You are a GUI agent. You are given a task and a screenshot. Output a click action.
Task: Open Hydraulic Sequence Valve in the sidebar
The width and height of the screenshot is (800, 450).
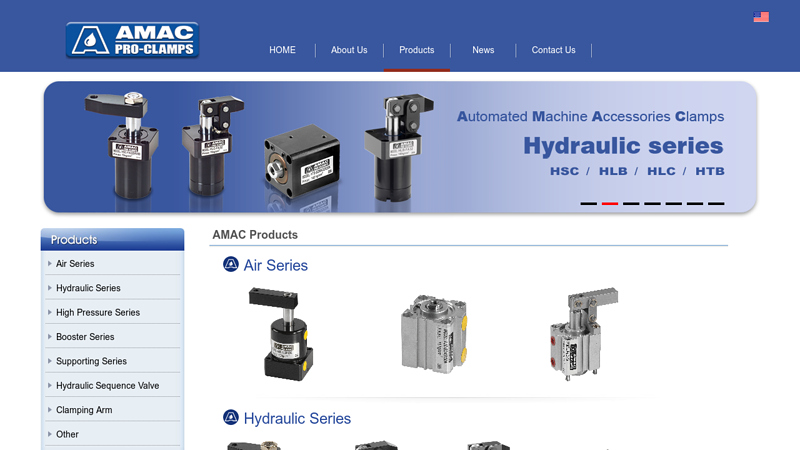coord(108,386)
